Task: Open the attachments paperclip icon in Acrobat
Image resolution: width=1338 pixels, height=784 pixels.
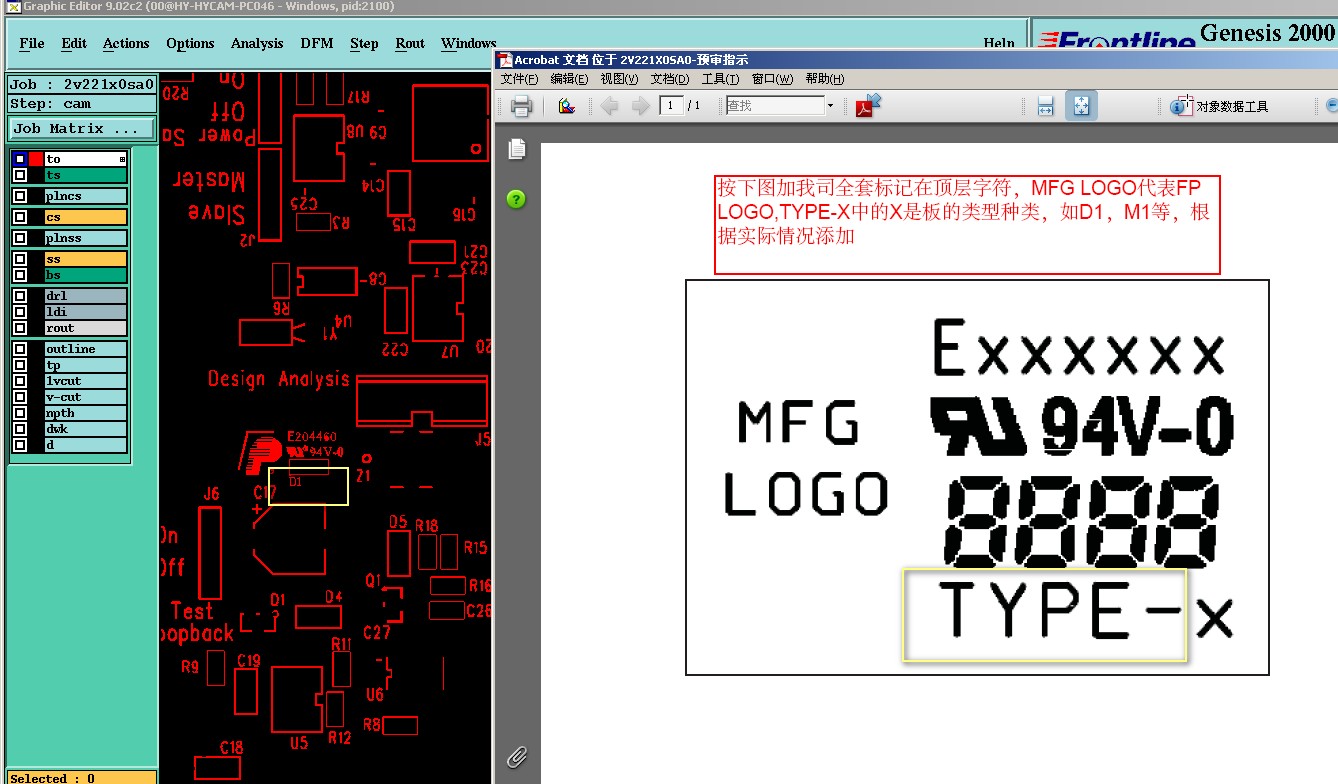Action: 517,757
